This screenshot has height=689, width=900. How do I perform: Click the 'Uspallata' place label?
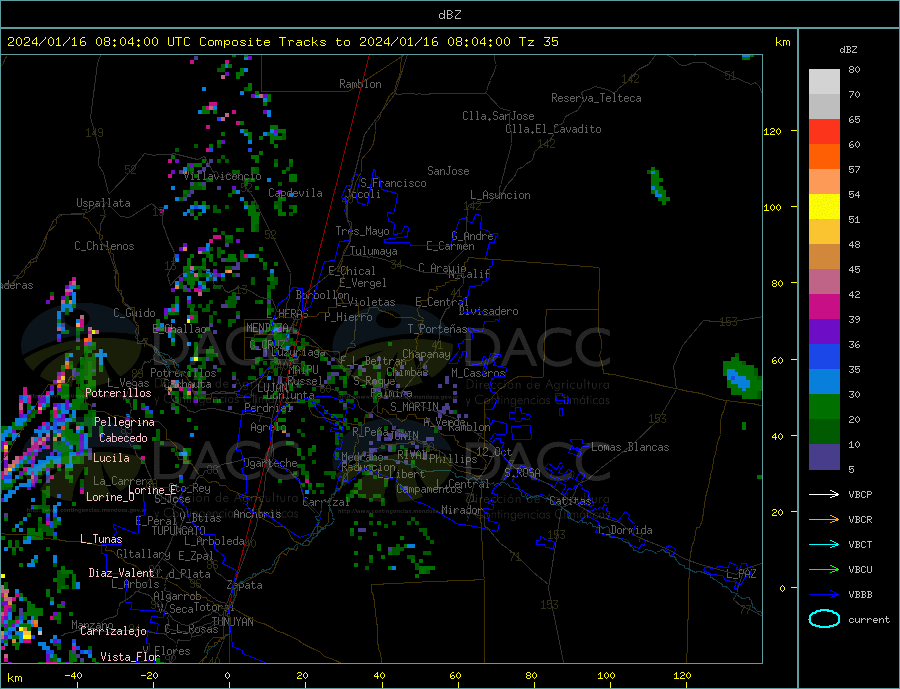[103, 203]
